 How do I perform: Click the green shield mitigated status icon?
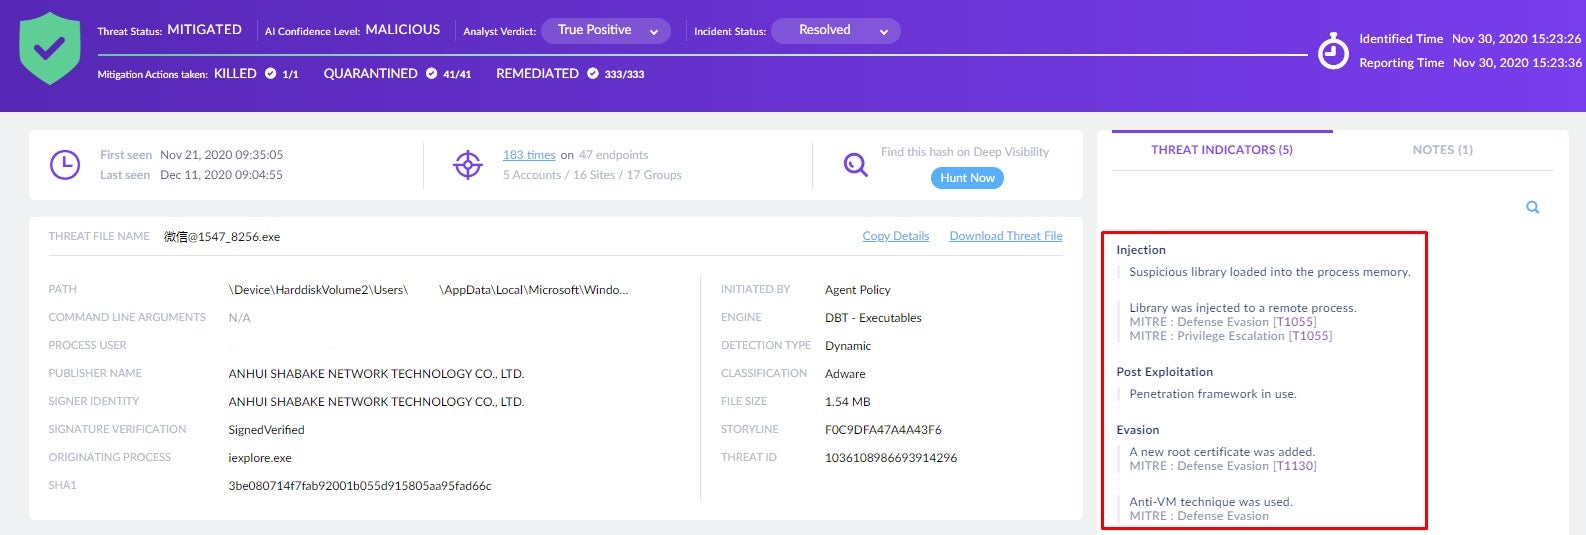coord(49,48)
